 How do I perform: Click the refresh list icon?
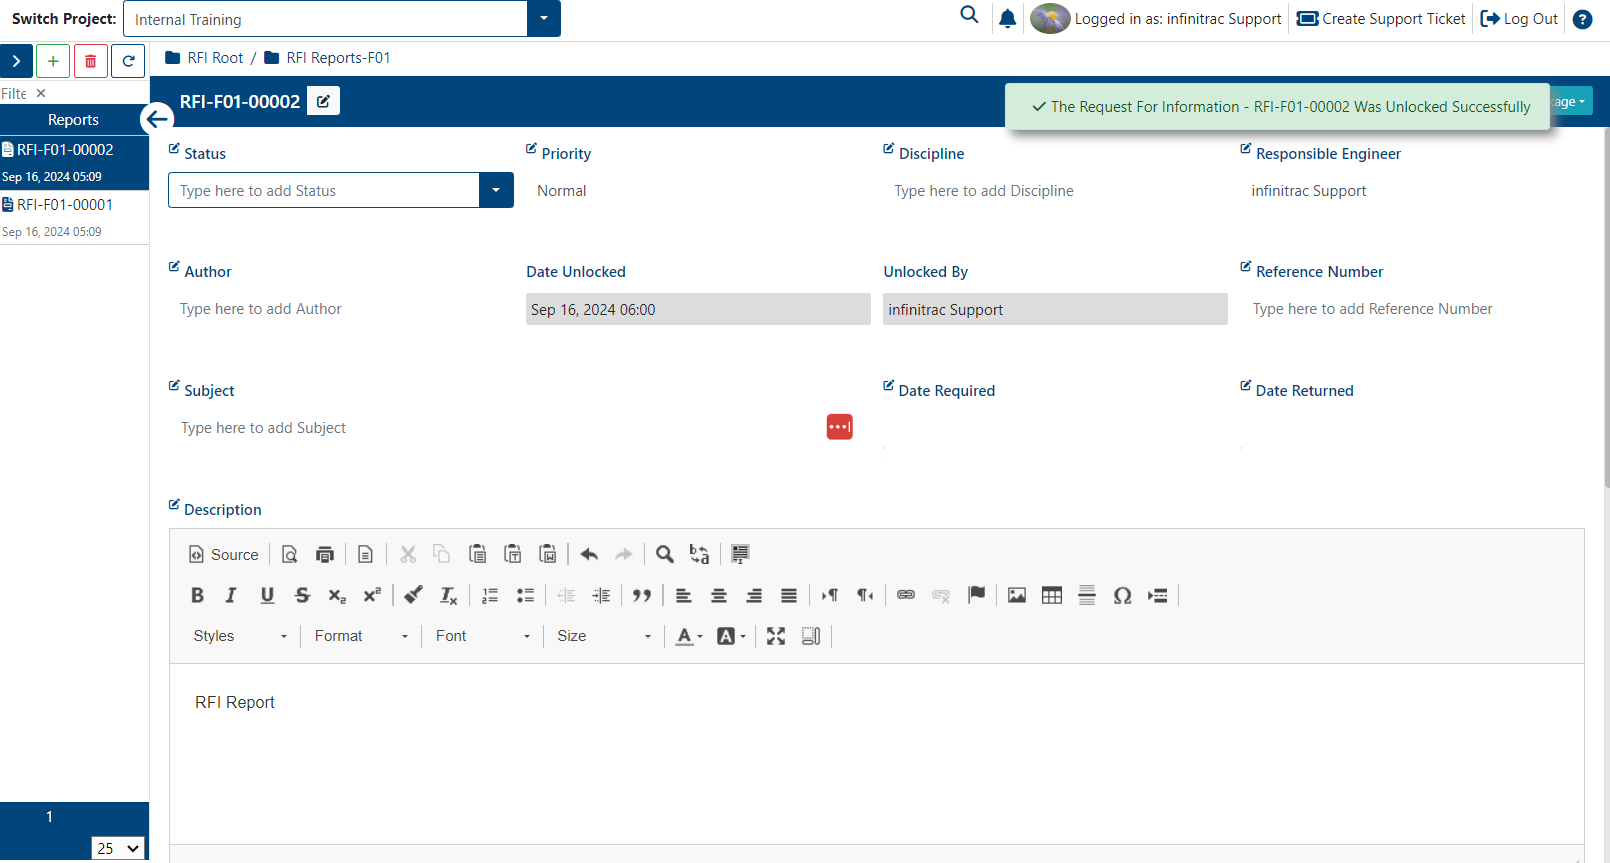tap(128, 61)
